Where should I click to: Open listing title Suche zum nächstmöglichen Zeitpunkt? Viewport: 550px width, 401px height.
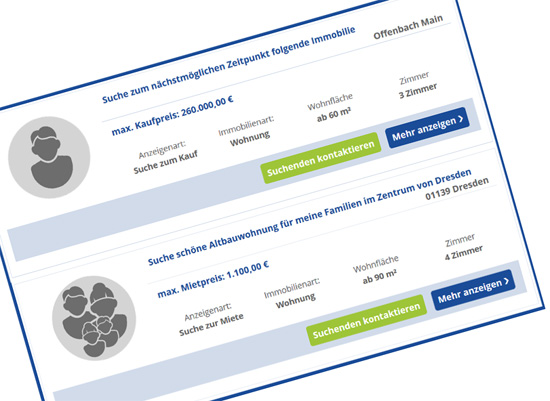point(228,65)
